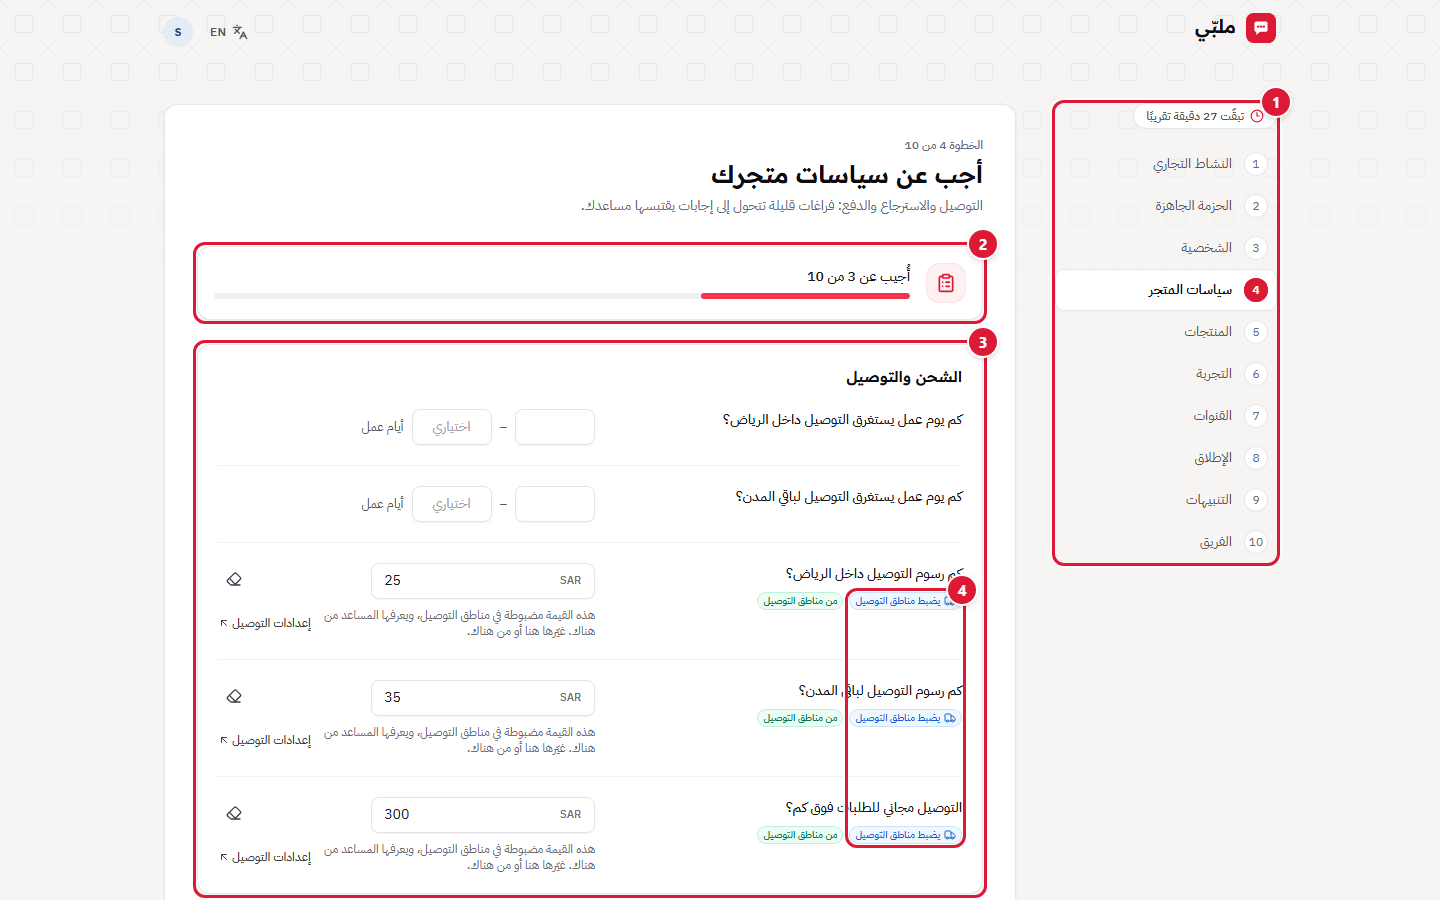The width and height of the screenshot is (1440, 900).
Task: Clear the 35 SAR fee with its eraser icon
Action: click(x=234, y=697)
